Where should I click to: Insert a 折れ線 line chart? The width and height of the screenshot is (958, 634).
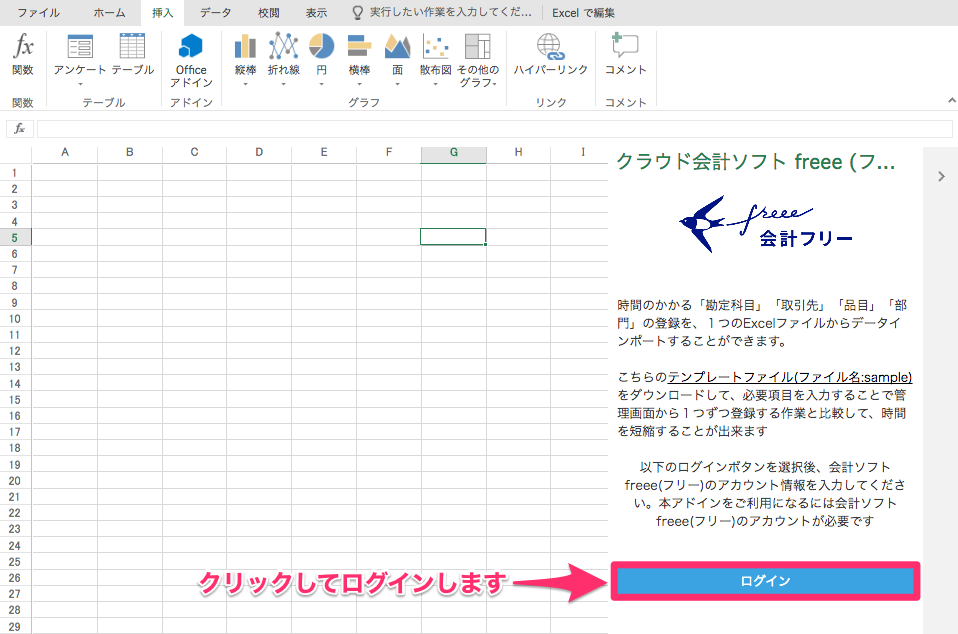[283, 46]
